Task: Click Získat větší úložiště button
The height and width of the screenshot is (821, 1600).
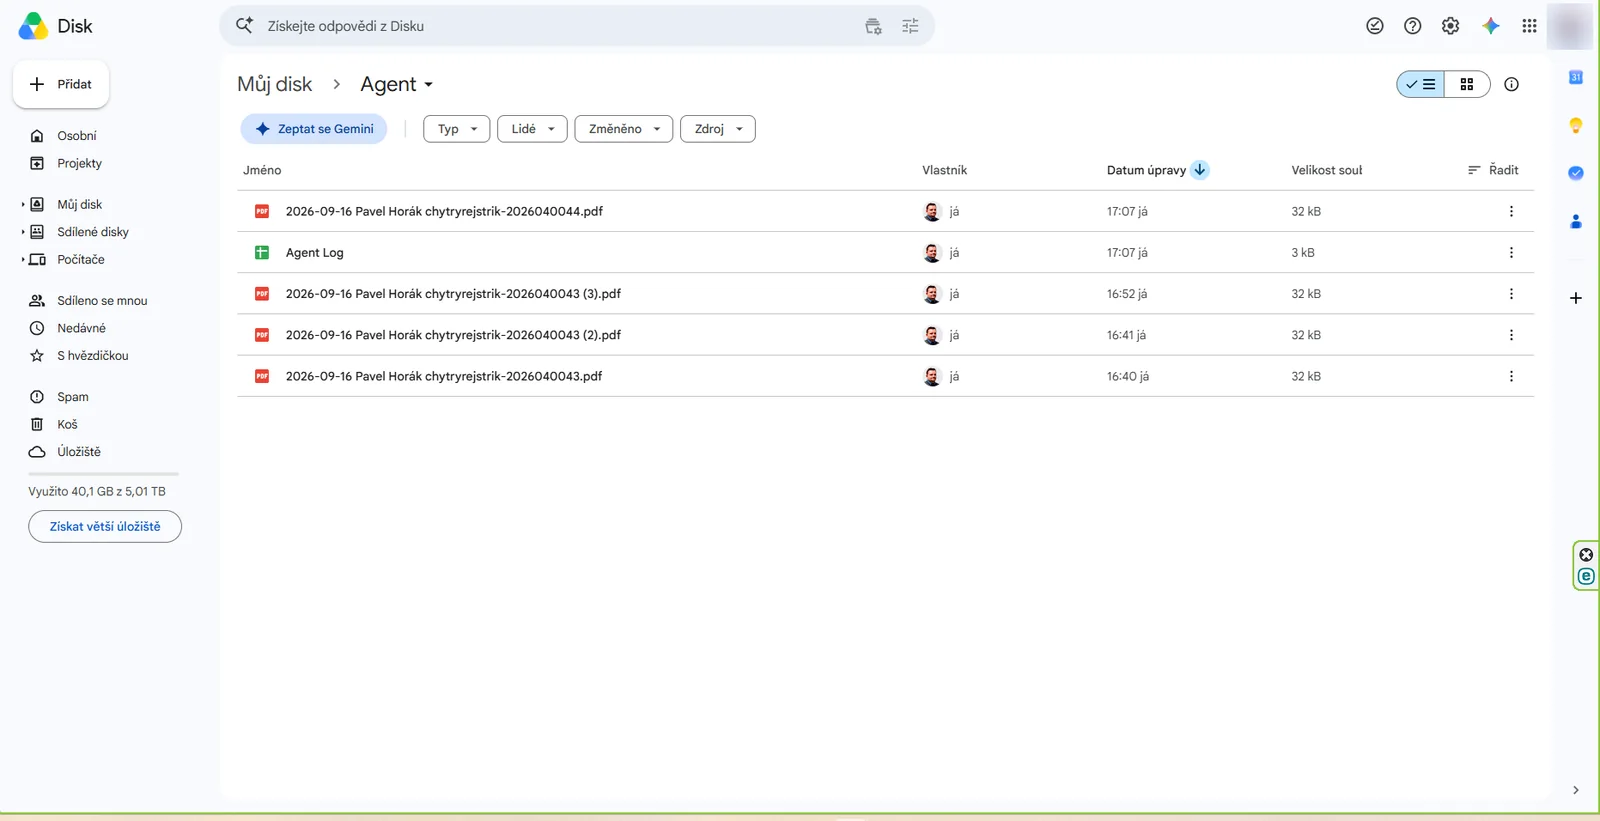Action: (x=105, y=526)
